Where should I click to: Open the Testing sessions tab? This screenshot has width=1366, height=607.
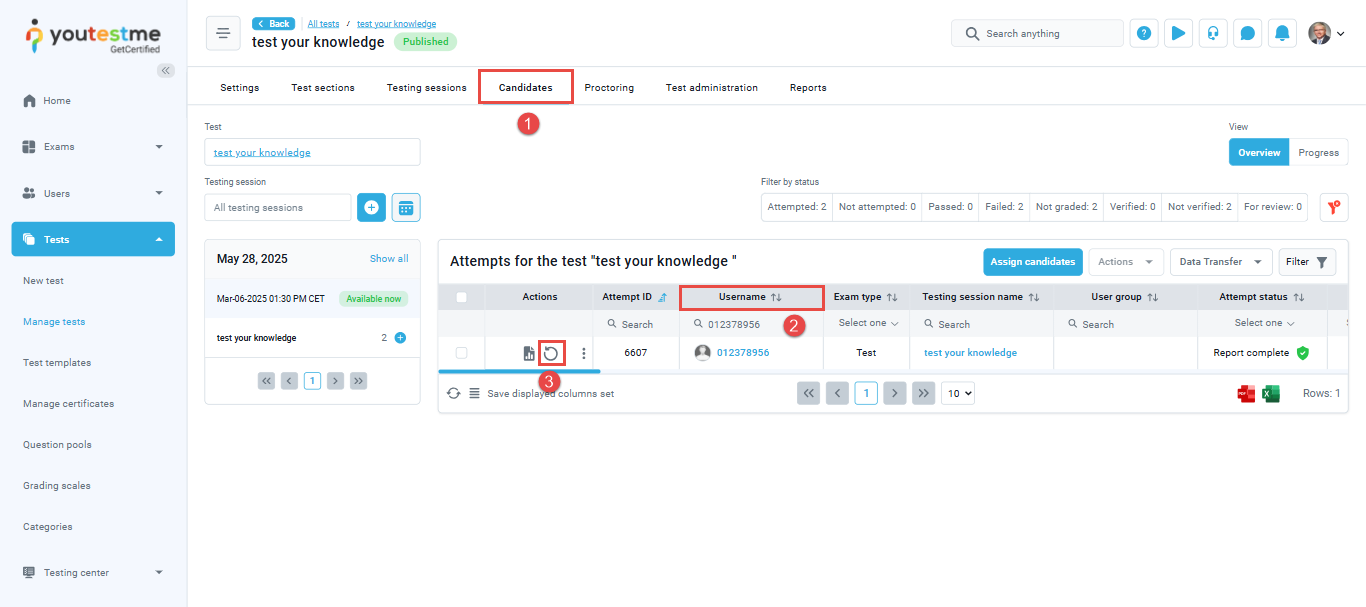point(427,87)
